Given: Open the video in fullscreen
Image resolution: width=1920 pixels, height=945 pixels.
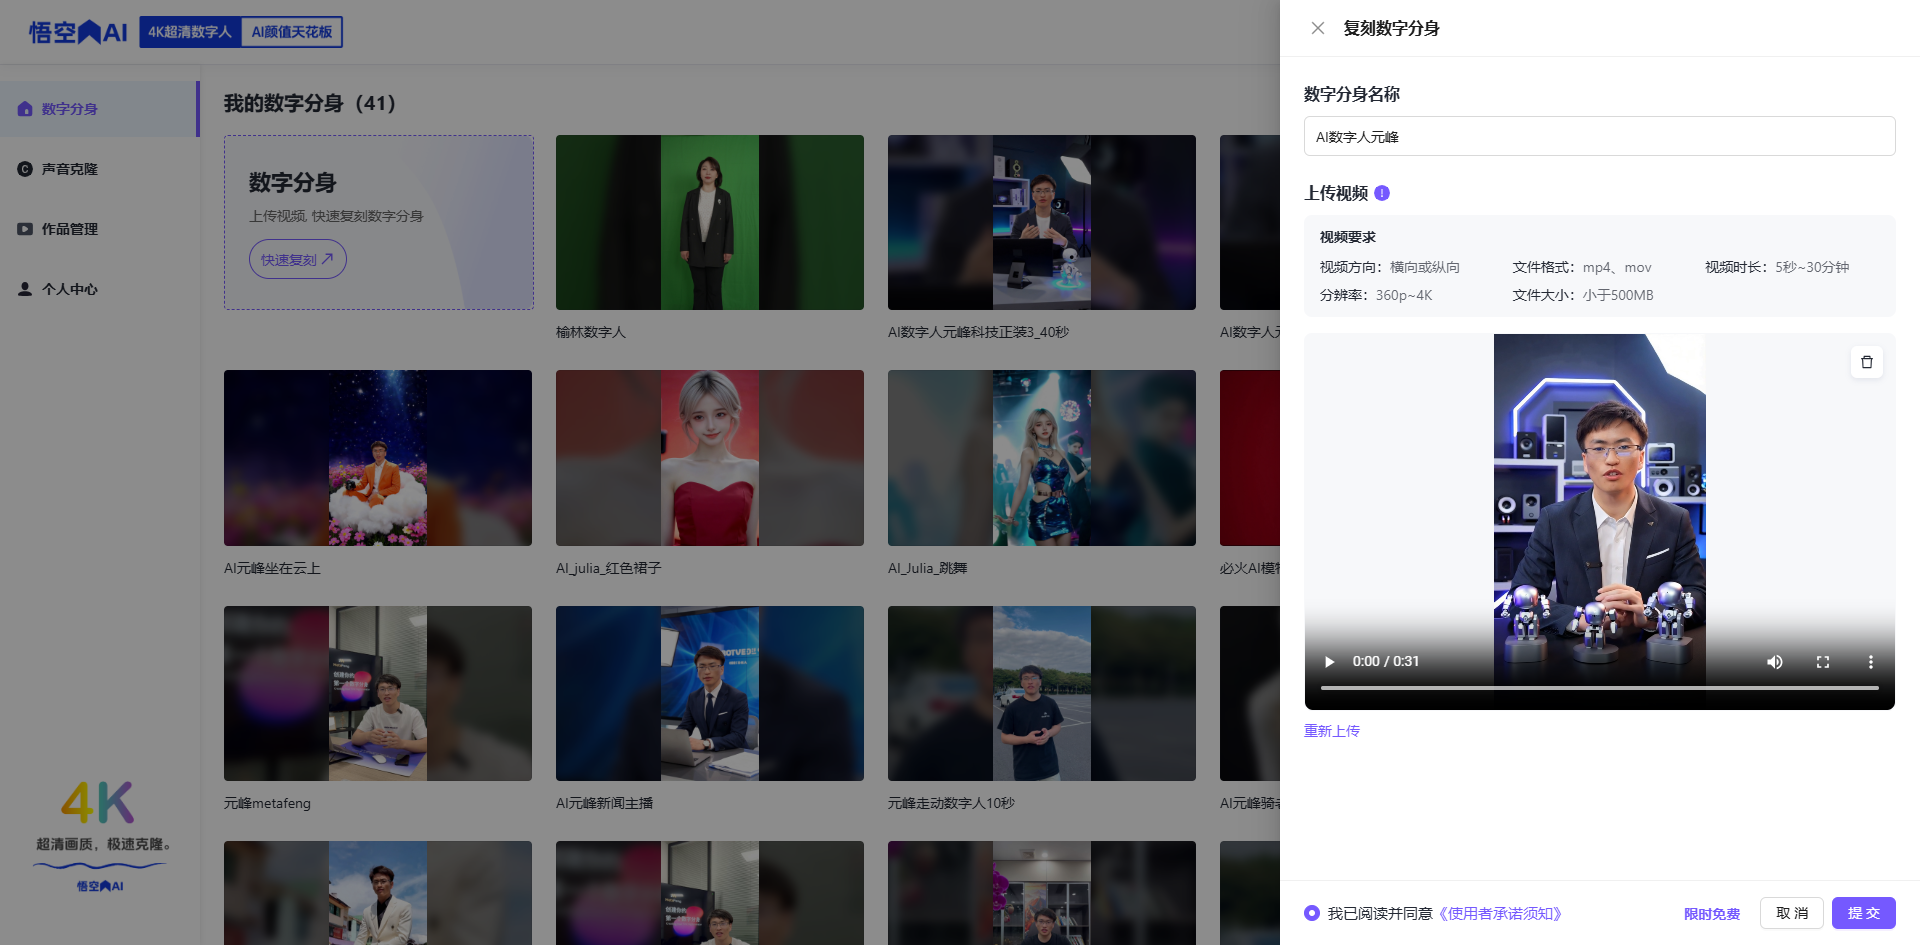Looking at the screenshot, I should point(1823,662).
